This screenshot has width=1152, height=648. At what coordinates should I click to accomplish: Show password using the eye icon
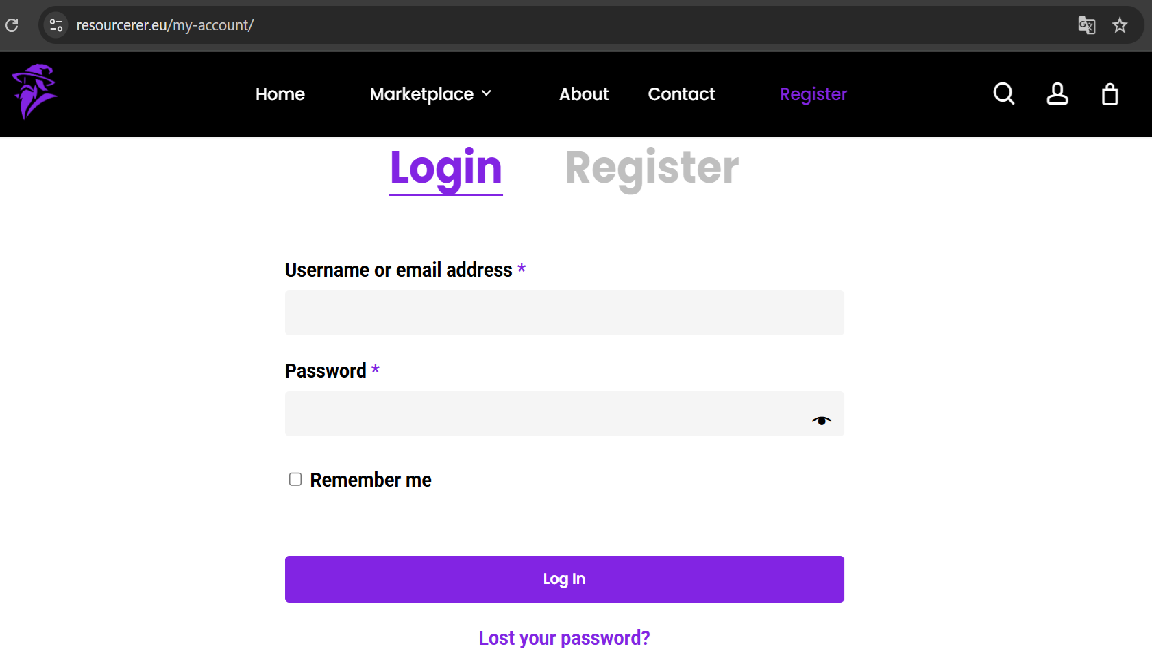tap(821, 420)
